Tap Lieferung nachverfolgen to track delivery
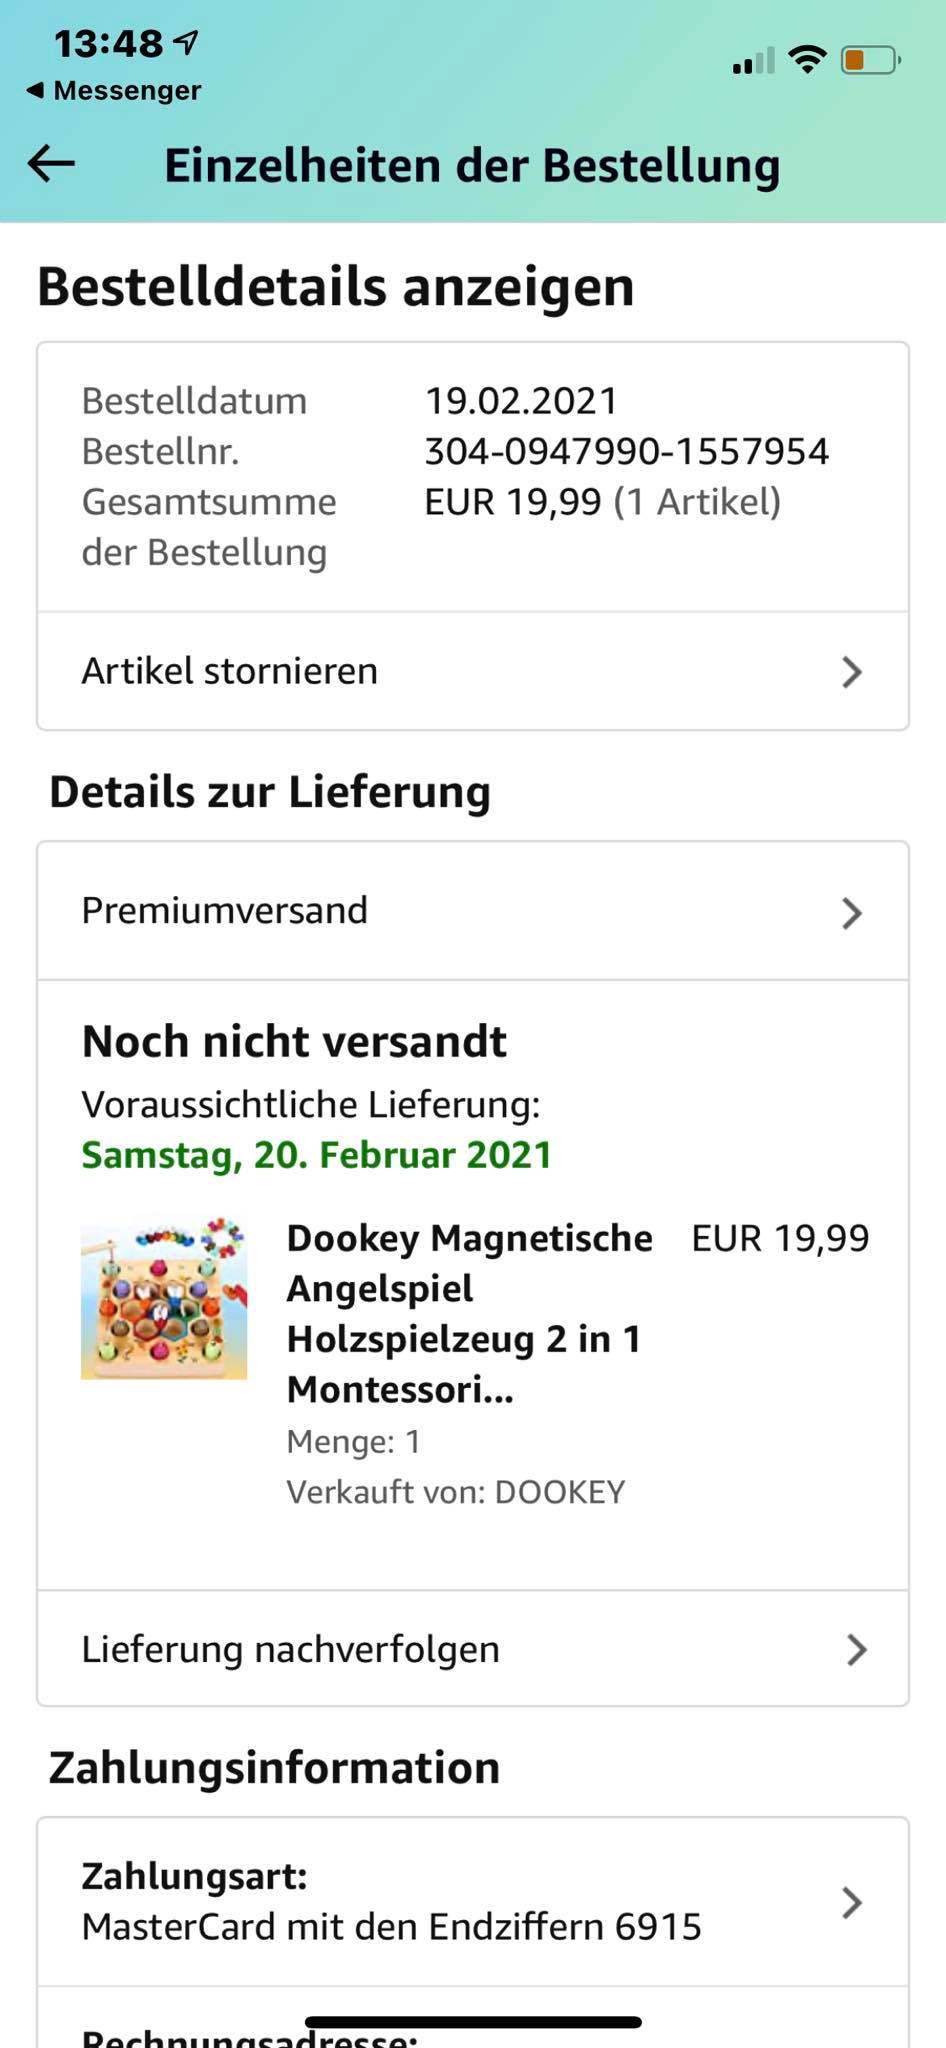Screen dimensions: 946x2048 click(291, 1649)
